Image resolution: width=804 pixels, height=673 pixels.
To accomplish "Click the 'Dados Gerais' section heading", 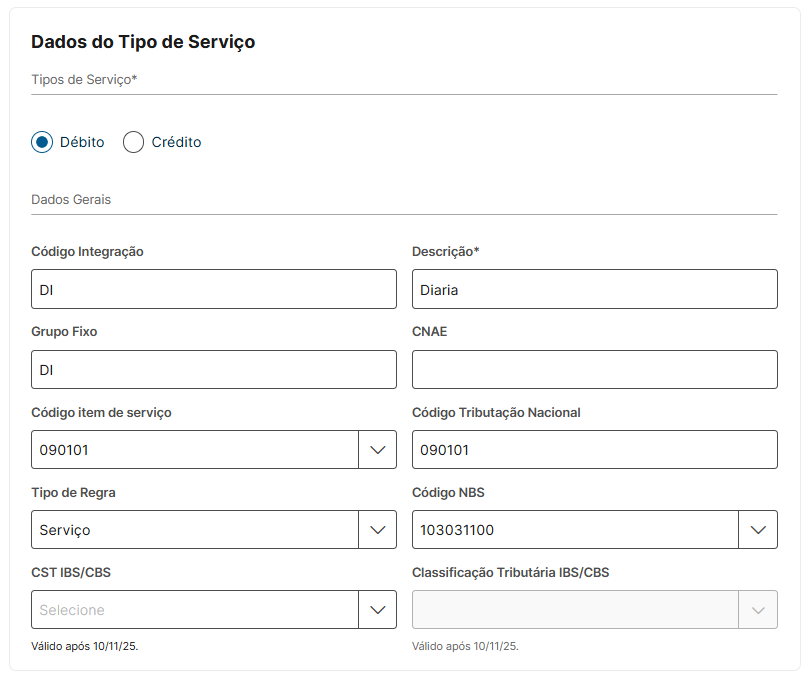I will tap(71, 200).
